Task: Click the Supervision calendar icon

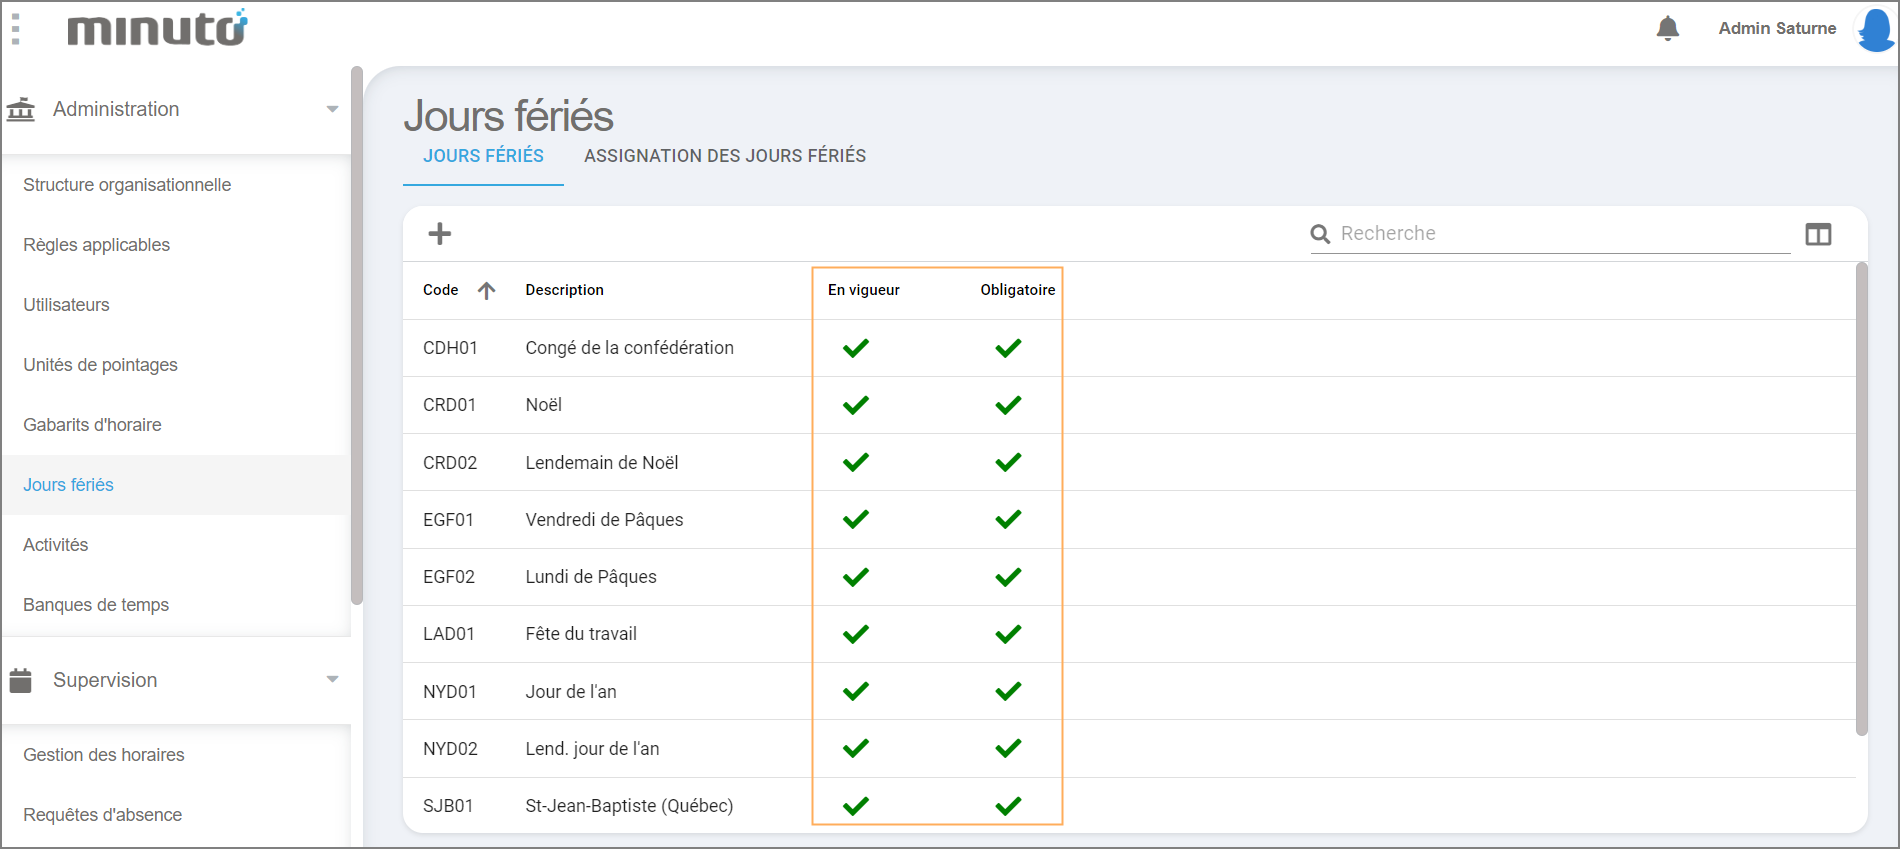Action: (21, 680)
